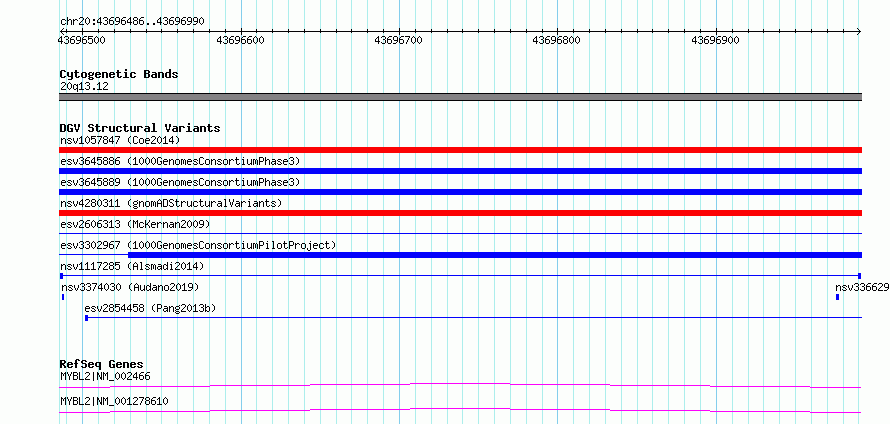Image resolution: width=890 pixels, height=424 pixels.
Task: Click ruler position 43696900
Action: click(715, 40)
